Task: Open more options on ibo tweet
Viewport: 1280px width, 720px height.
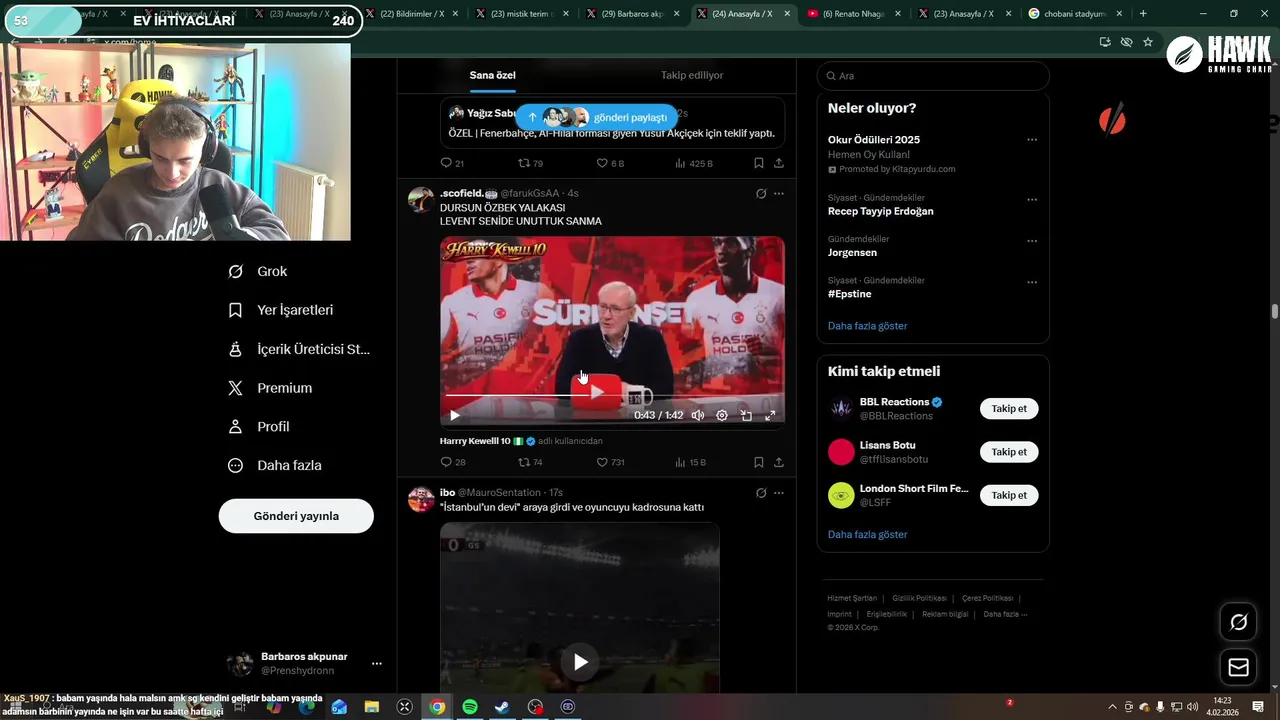Action: [x=779, y=493]
